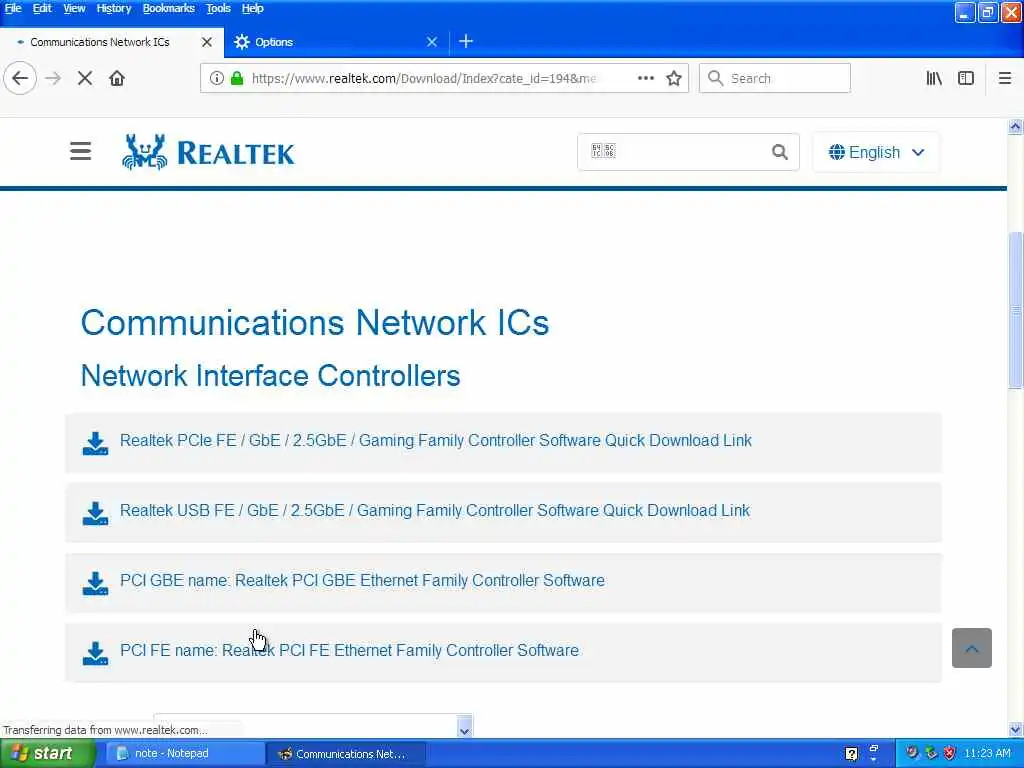Screen dimensions: 1024x768
Task: Click the forward navigation arrow
Action: pyautogui.click(x=53, y=78)
